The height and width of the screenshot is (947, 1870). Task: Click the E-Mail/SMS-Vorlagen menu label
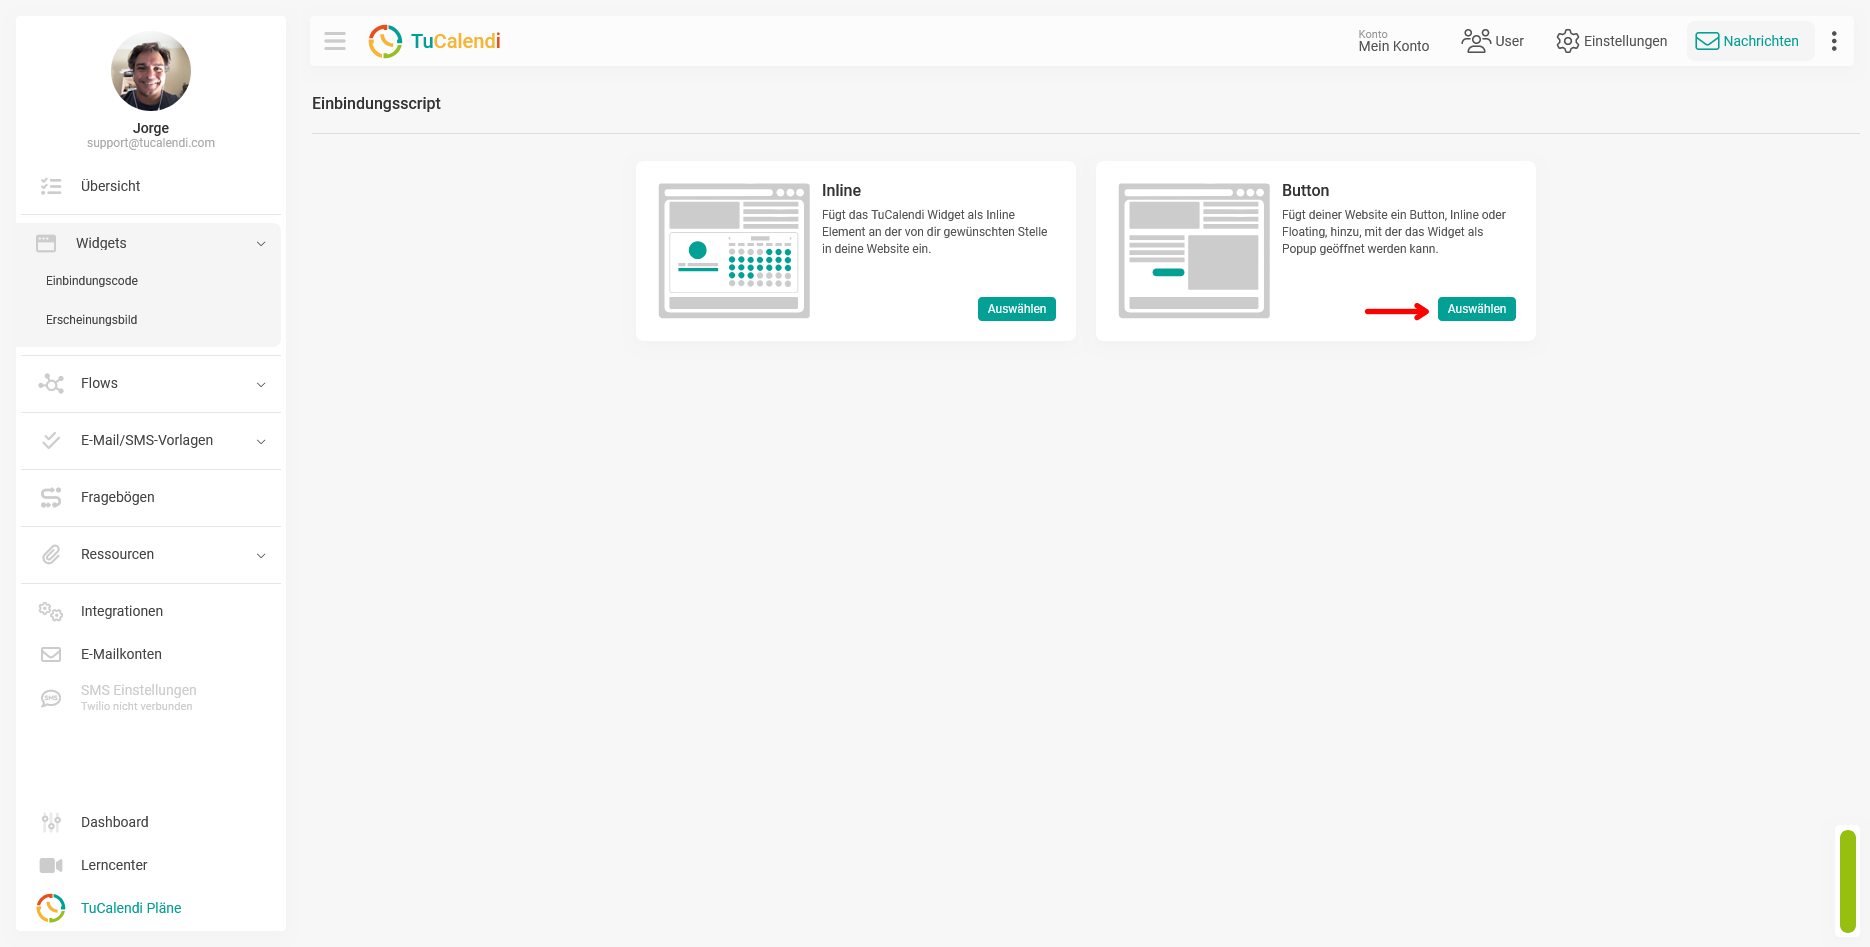pos(147,440)
